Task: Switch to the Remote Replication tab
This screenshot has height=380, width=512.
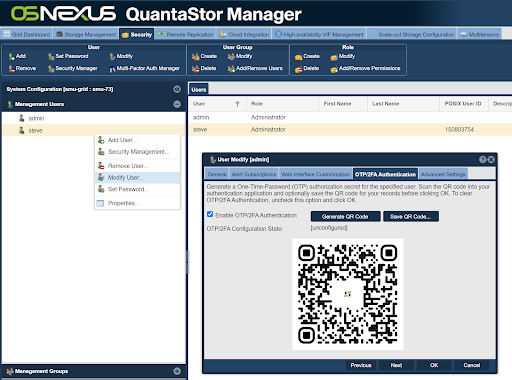Action: point(186,34)
